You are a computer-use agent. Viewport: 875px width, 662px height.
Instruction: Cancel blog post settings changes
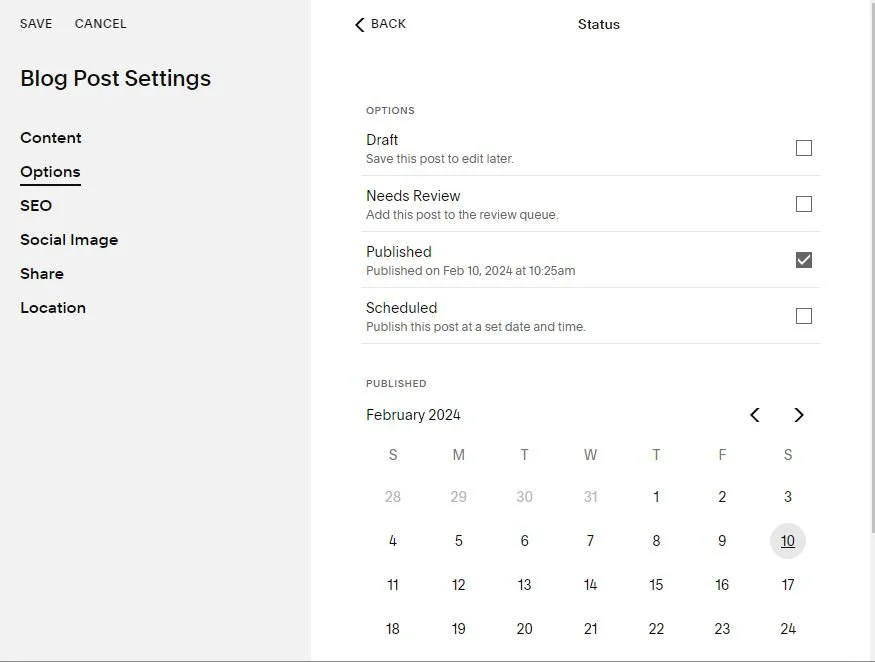pyautogui.click(x=100, y=24)
